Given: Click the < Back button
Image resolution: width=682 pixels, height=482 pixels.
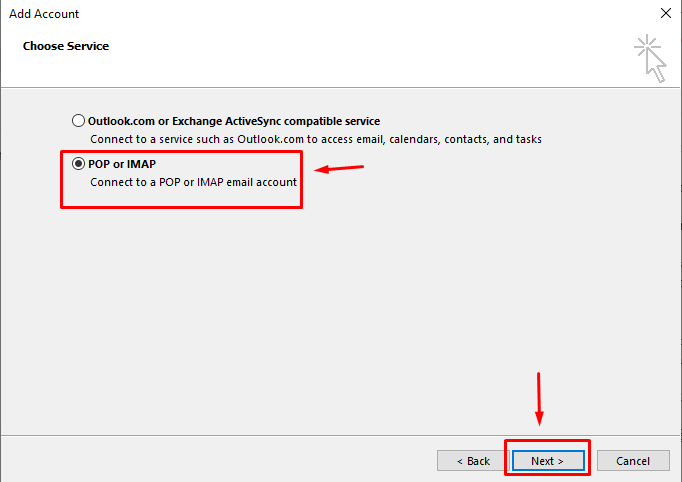Looking at the screenshot, I should [473, 461].
